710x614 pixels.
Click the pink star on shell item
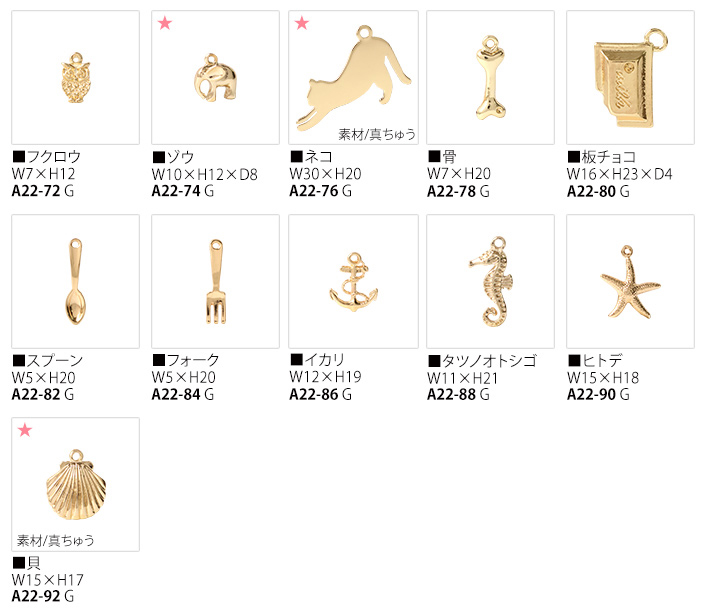point(25,430)
